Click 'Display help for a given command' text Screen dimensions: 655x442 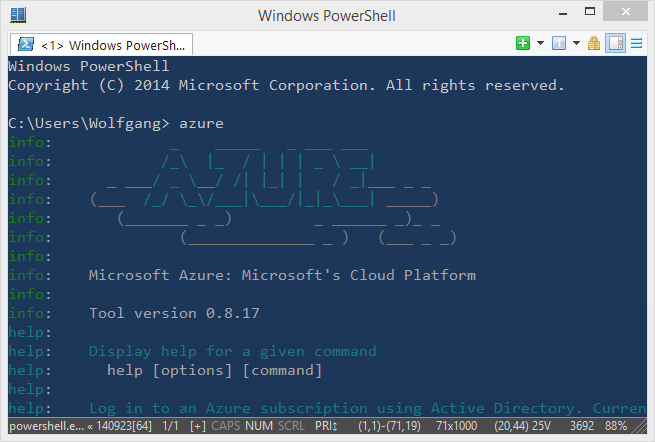[x=233, y=352]
